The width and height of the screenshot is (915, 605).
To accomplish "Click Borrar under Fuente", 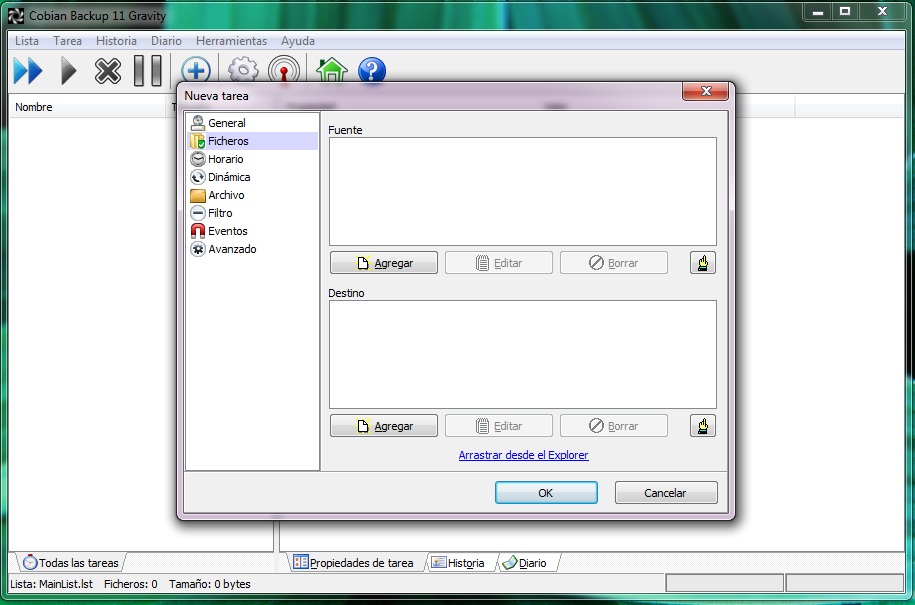I will point(613,263).
